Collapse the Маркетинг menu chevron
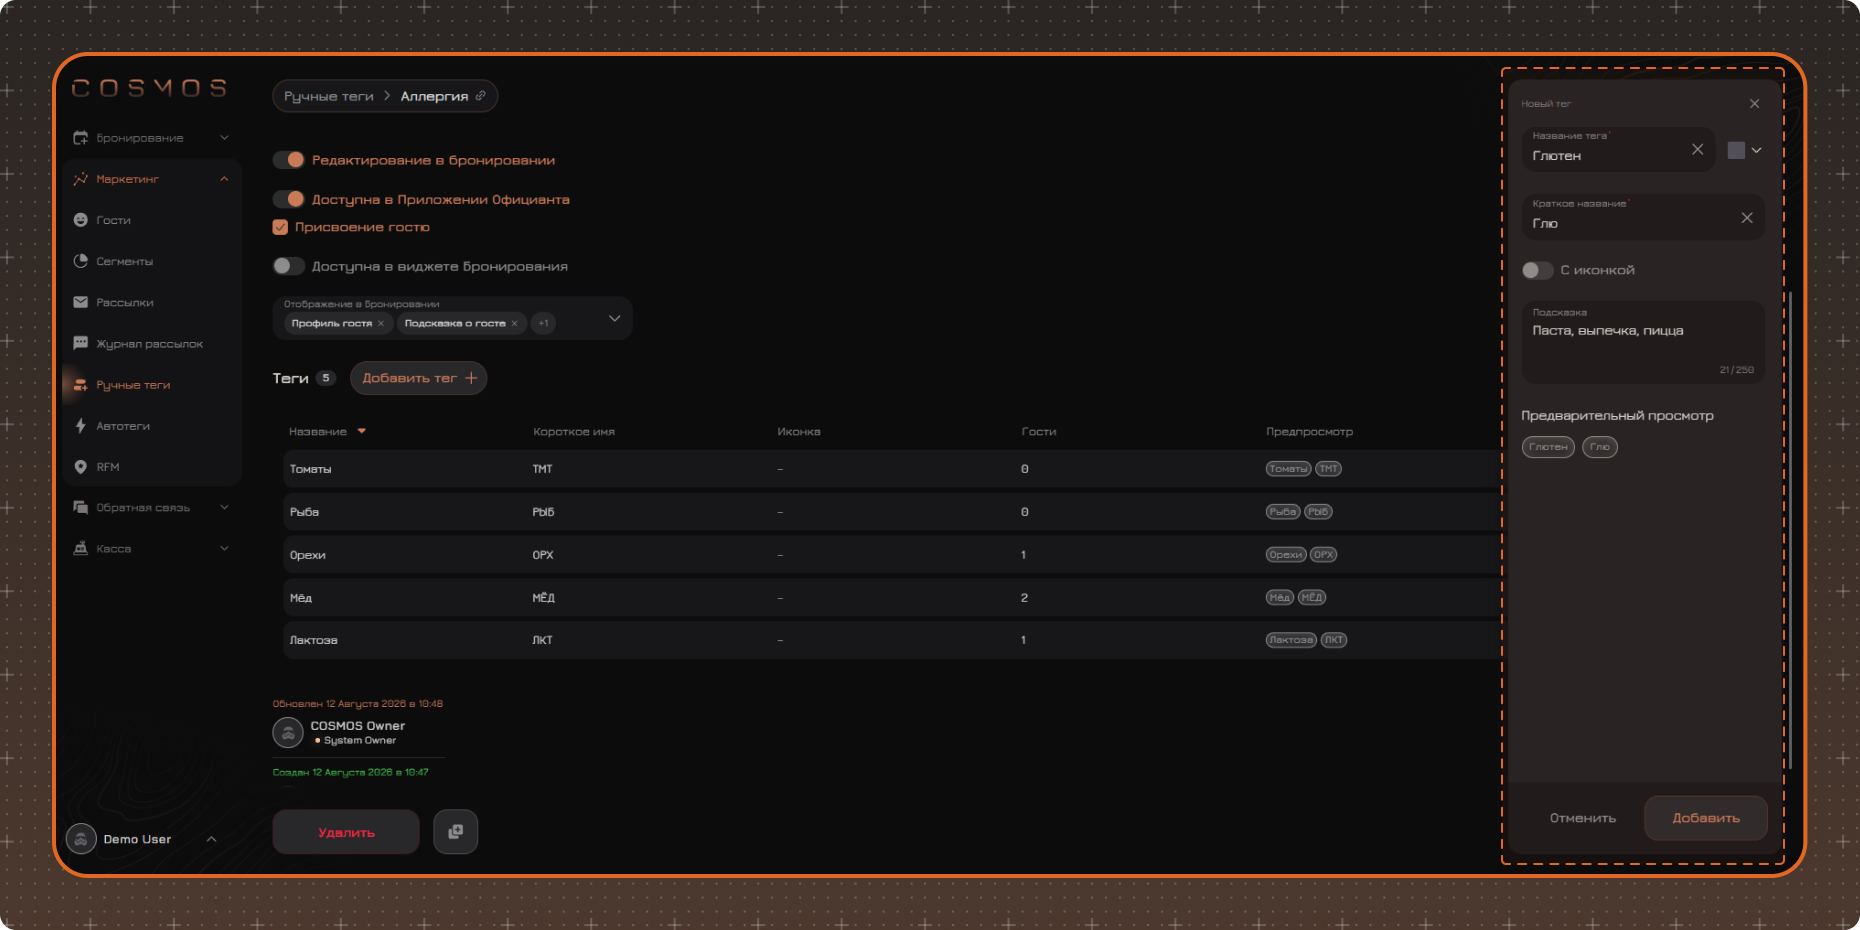 (224, 179)
